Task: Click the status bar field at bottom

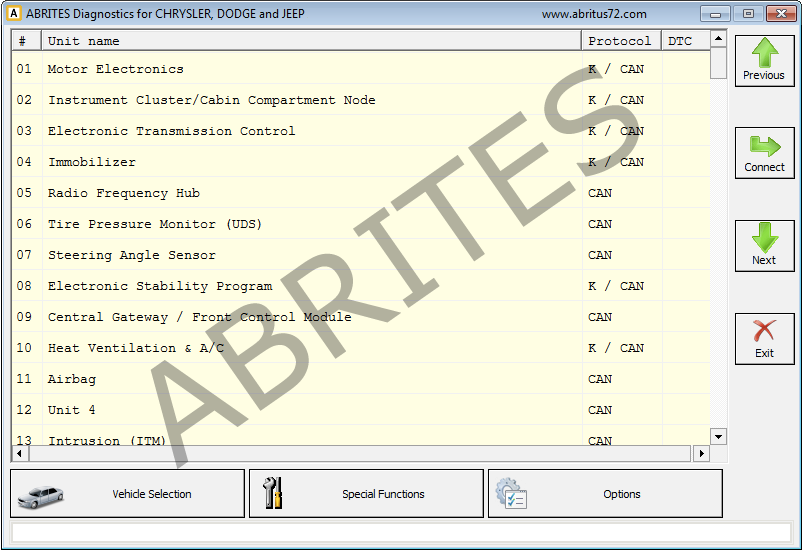Action: tap(402, 533)
